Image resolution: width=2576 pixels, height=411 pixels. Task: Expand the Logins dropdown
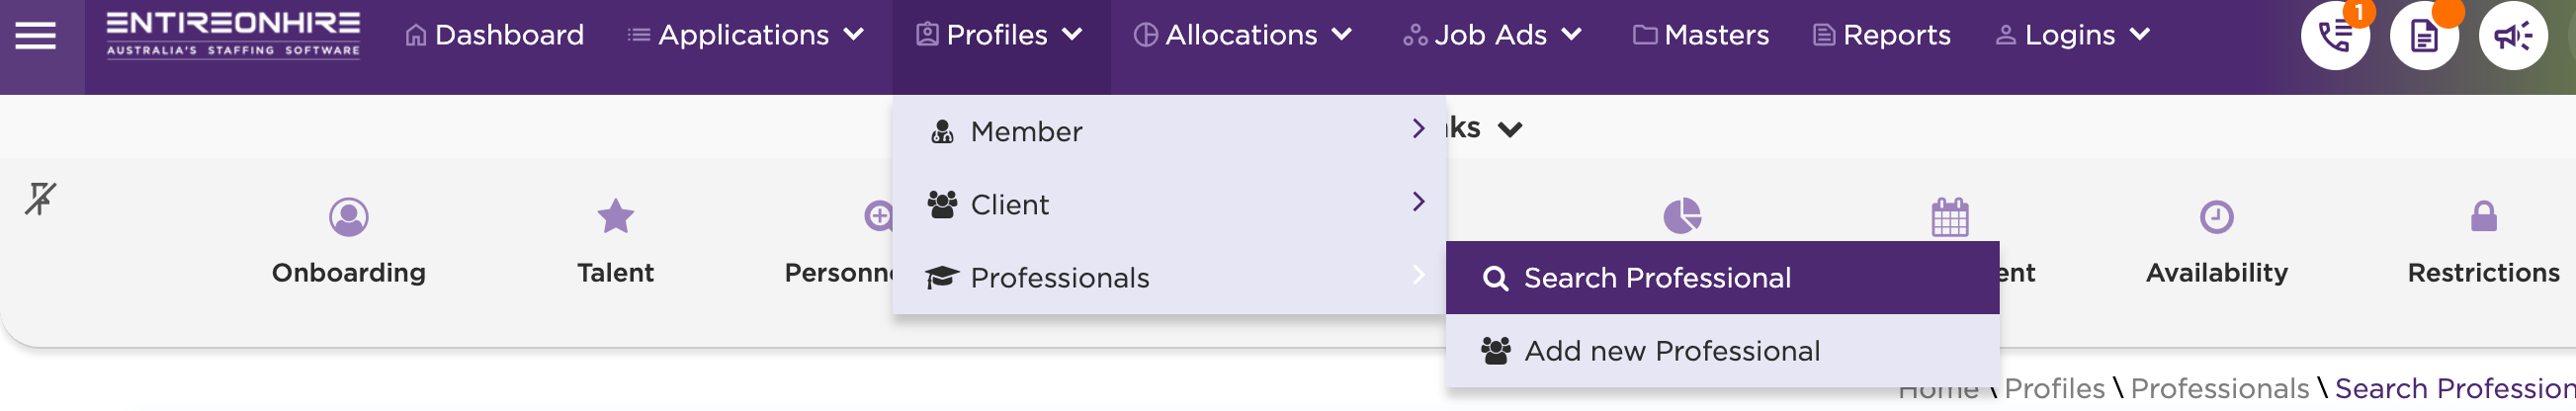[x=2072, y=35]
